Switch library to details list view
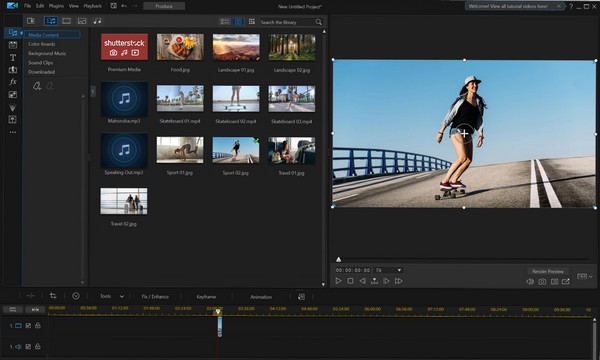 point(225,21)
